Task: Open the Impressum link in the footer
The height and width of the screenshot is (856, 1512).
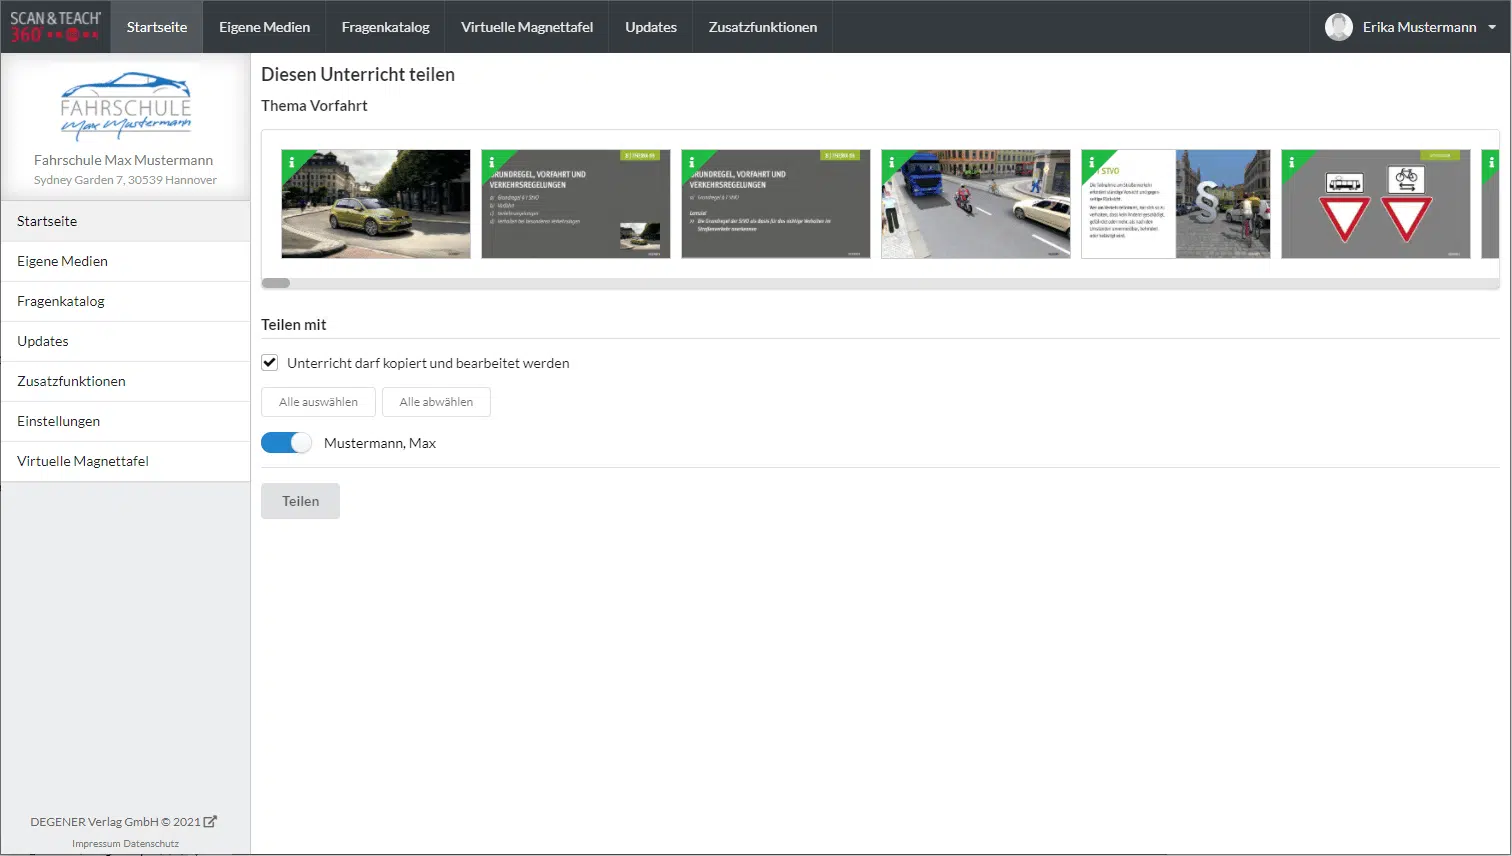Action: coord(96,844)
